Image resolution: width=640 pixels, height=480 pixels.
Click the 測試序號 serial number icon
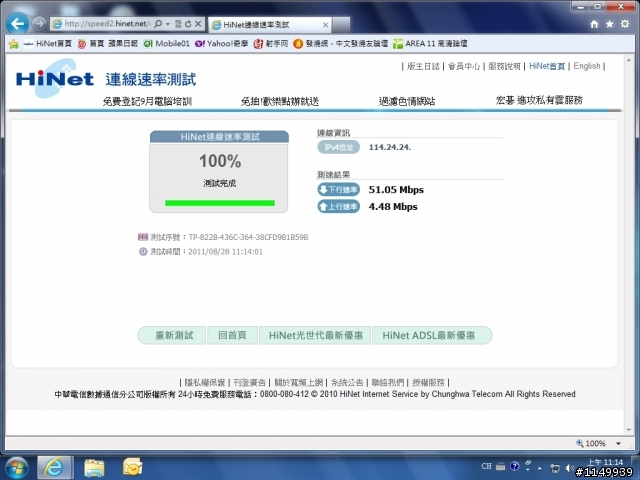pyautogui.click(x=143, y=237)
